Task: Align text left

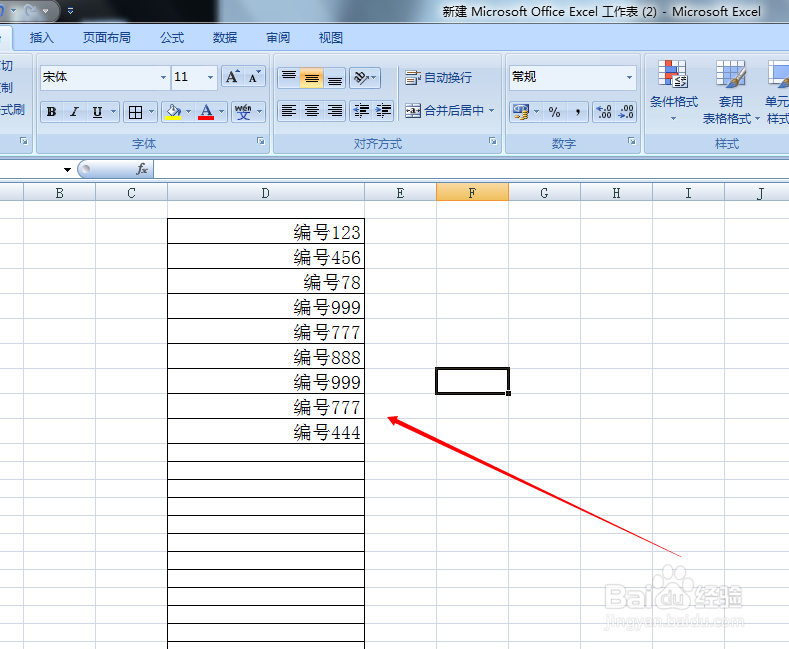Action: (289, 111)
